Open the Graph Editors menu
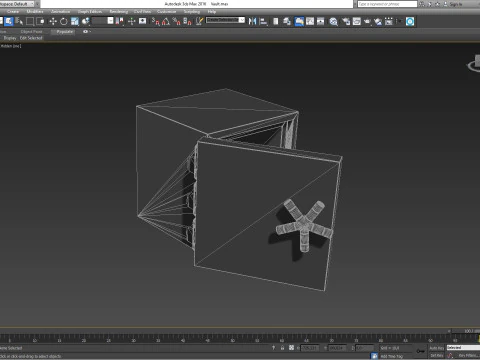This screenshot has height=360, width=480. (x=90, y=11)
